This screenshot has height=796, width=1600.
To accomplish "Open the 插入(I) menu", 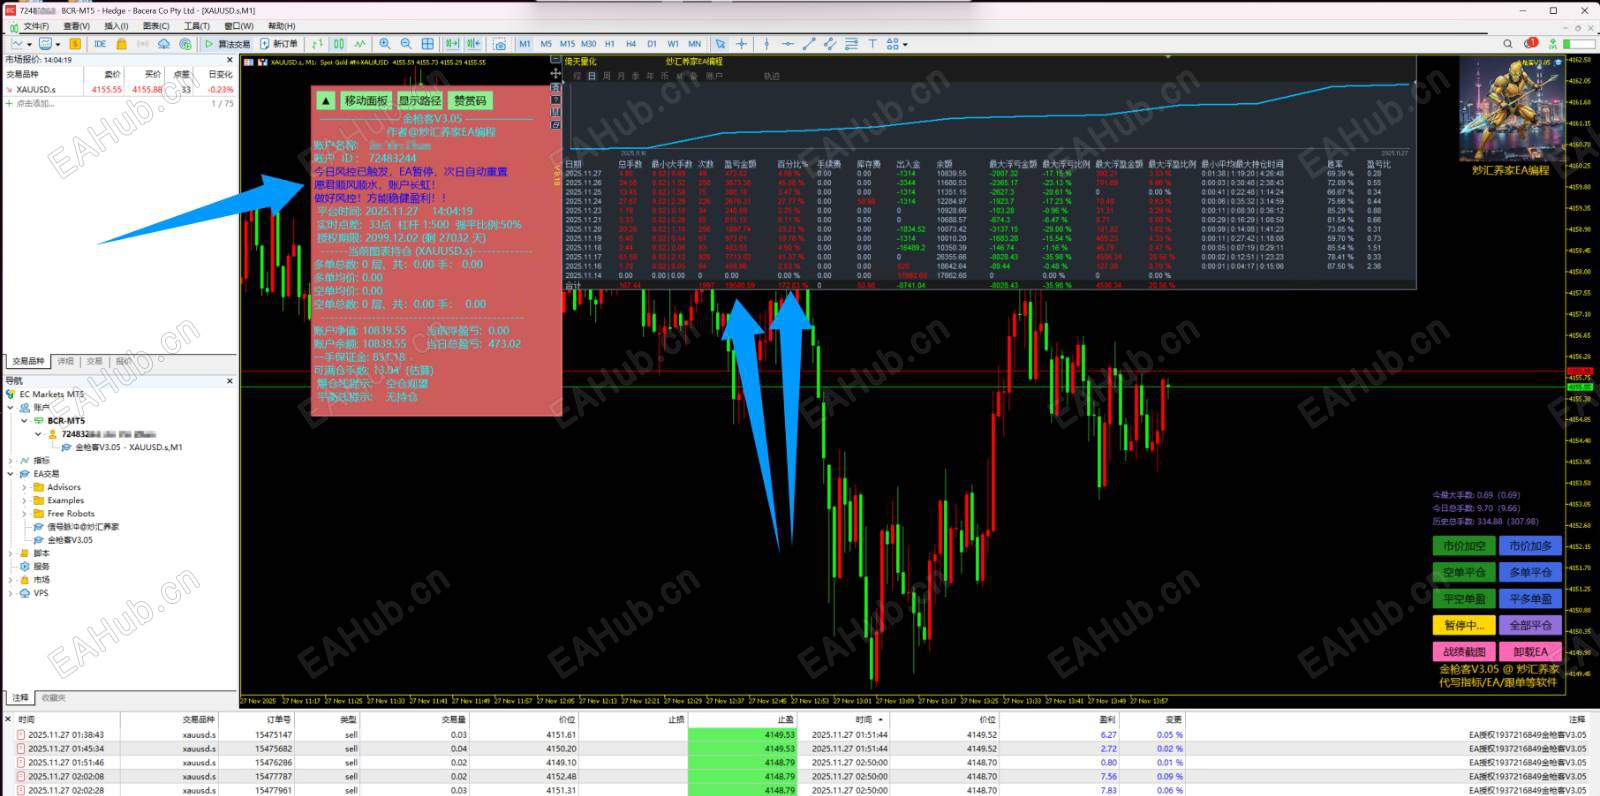I will pyautogui.click(x=117, y=26).
